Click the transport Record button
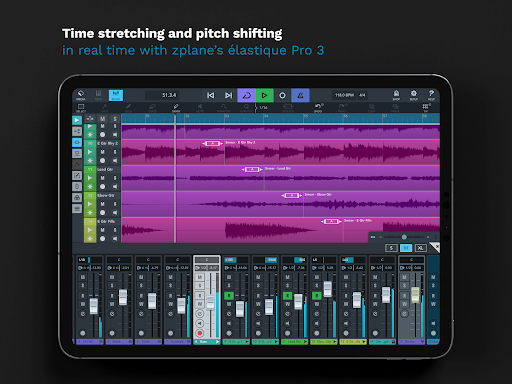The image size is (512, 384). 282,95
